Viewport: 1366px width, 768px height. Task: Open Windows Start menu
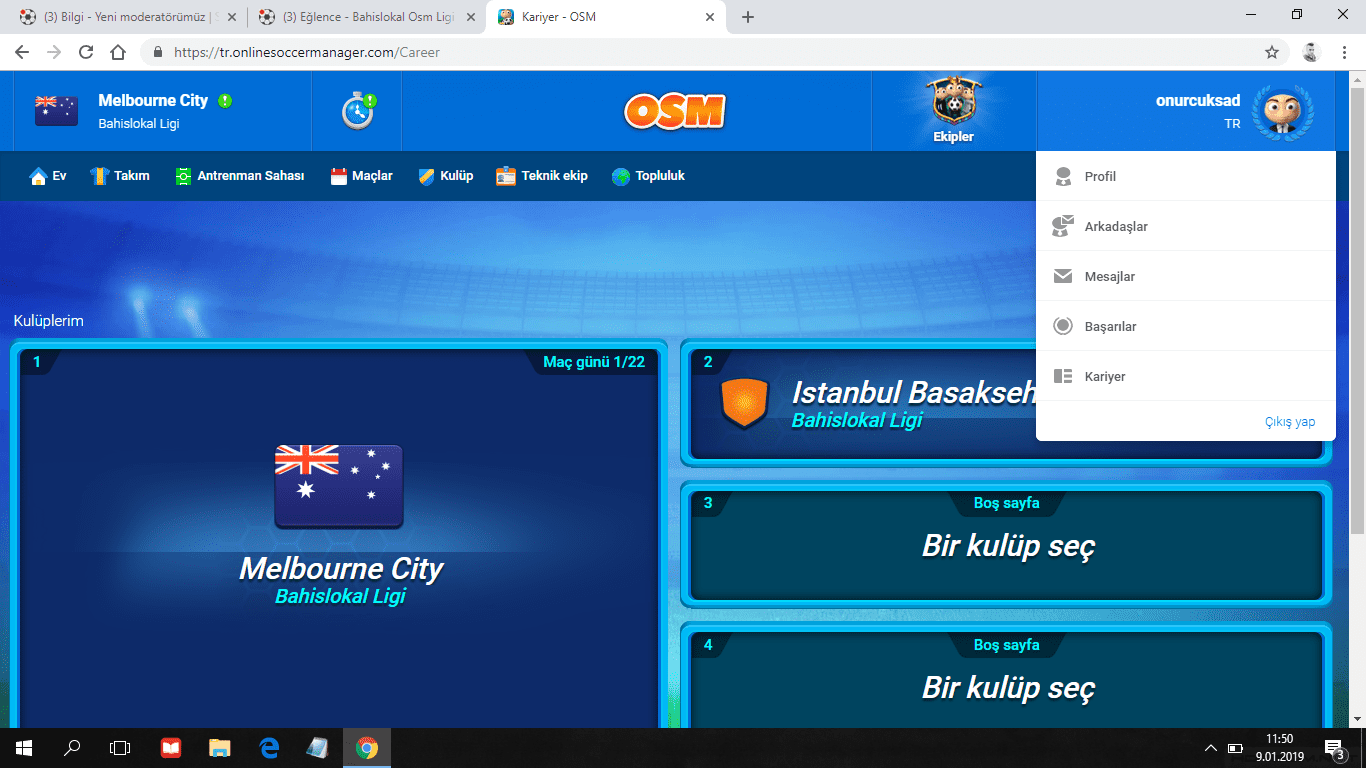point(24,748)
